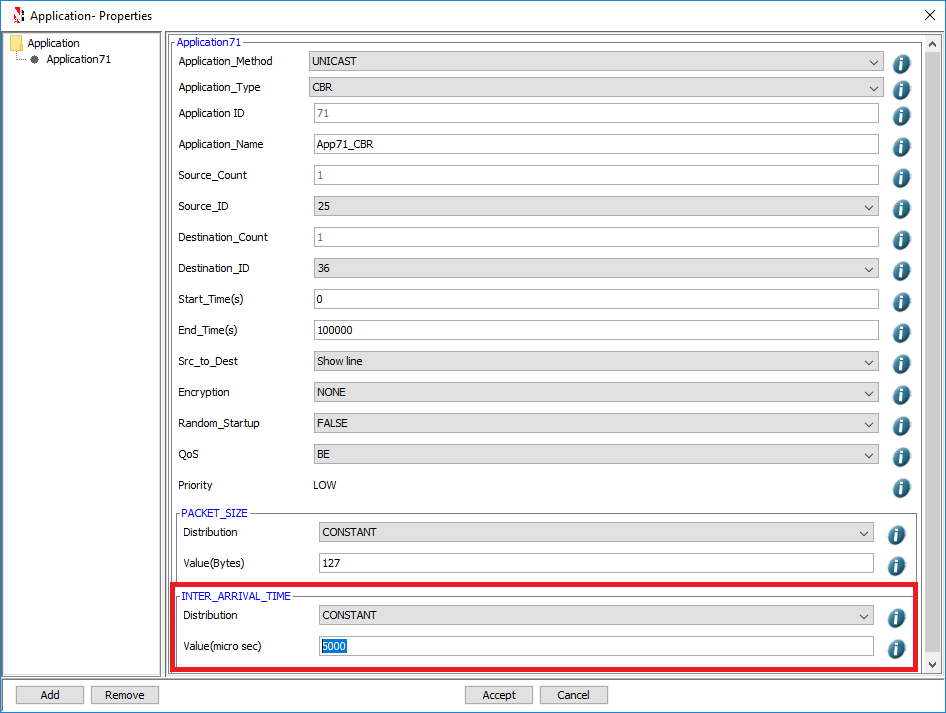The image size is (946, 713).
Task: Click the info icon next to End_Time(s)
Action: pyautogui.click(x=901, y=332)
